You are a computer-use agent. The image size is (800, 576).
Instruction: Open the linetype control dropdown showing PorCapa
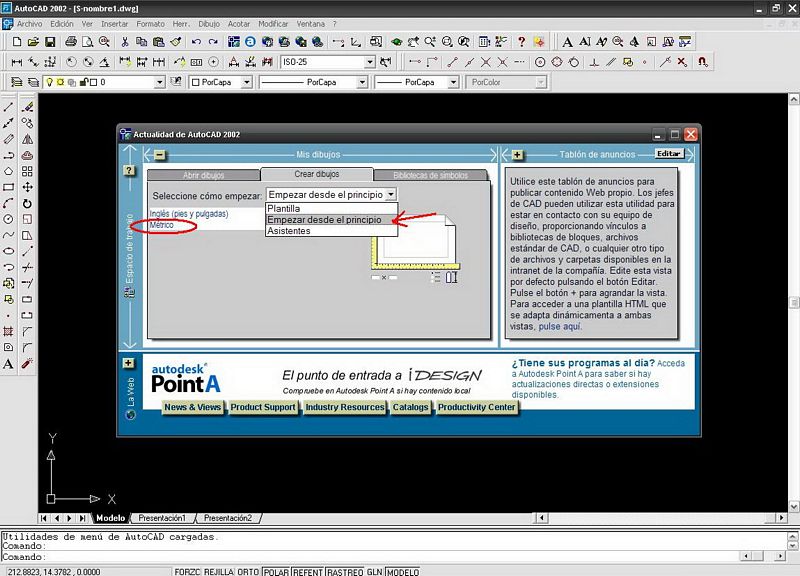coord(362,82)
